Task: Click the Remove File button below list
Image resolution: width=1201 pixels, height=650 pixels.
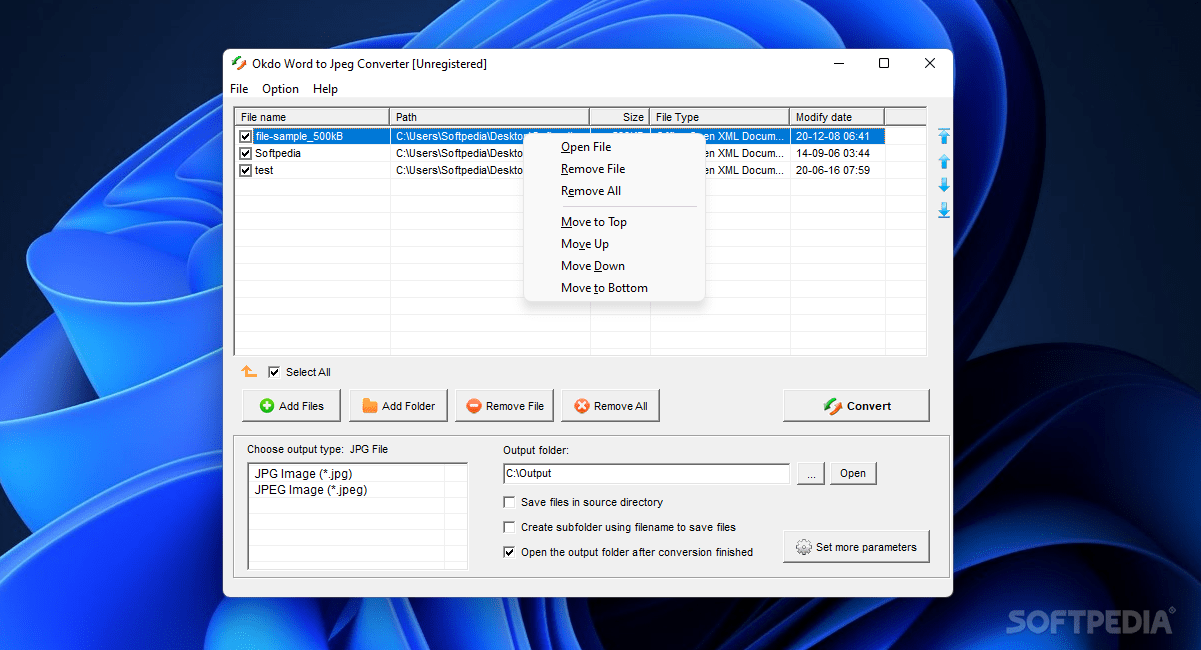Action: tap(504, 406)
